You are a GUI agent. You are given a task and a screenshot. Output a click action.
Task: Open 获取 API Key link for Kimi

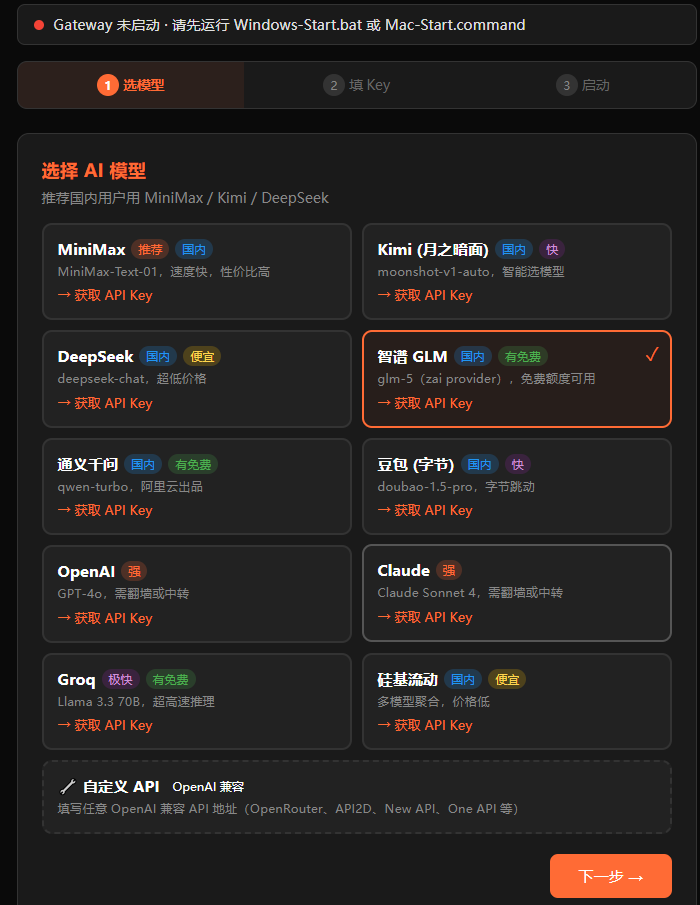tap(425, 296)
